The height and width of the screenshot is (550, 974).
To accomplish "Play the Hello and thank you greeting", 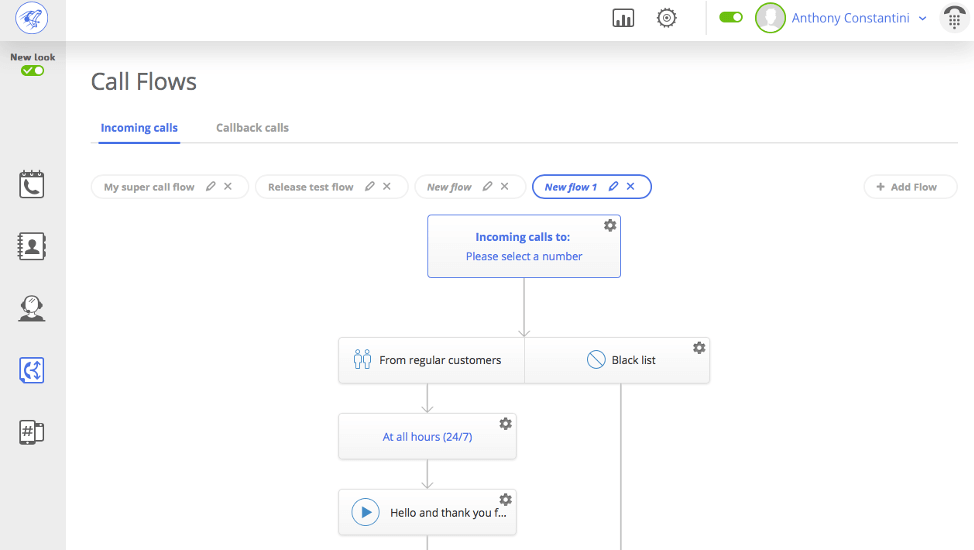I will [x=366, y=513].
